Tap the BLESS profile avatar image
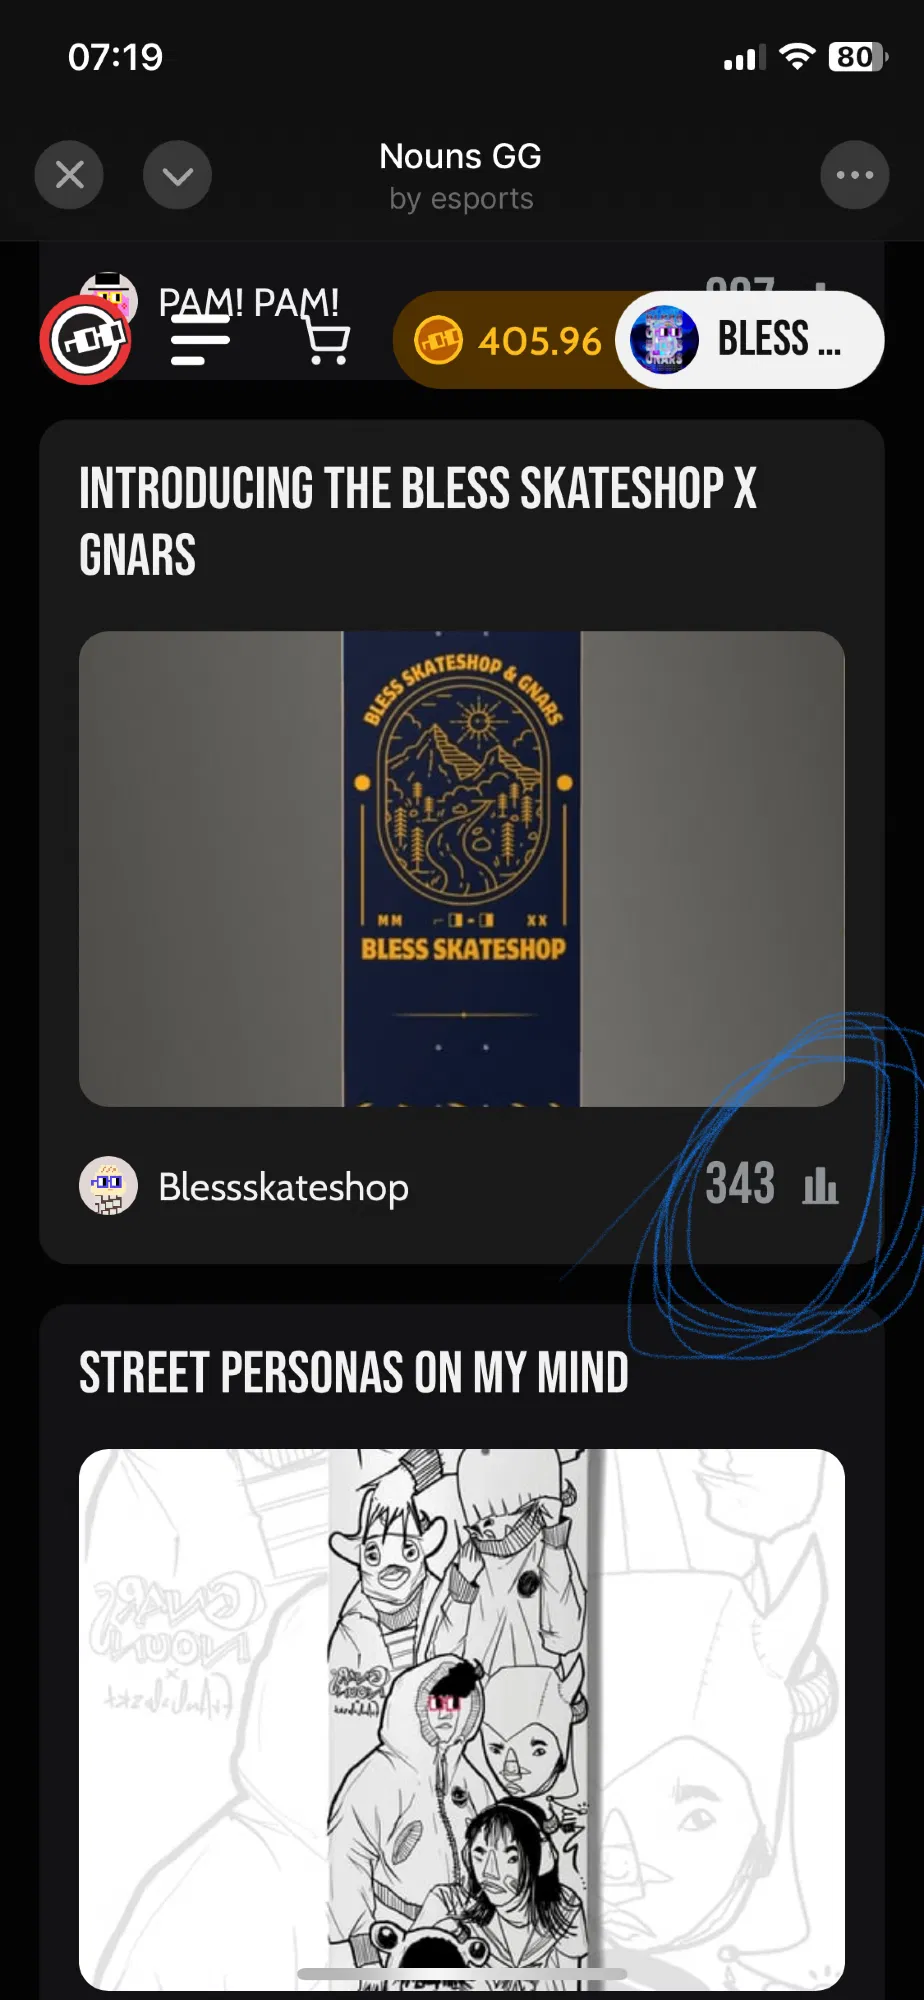924x2000 pixels. pyautogui.click(x=664, y=340)
